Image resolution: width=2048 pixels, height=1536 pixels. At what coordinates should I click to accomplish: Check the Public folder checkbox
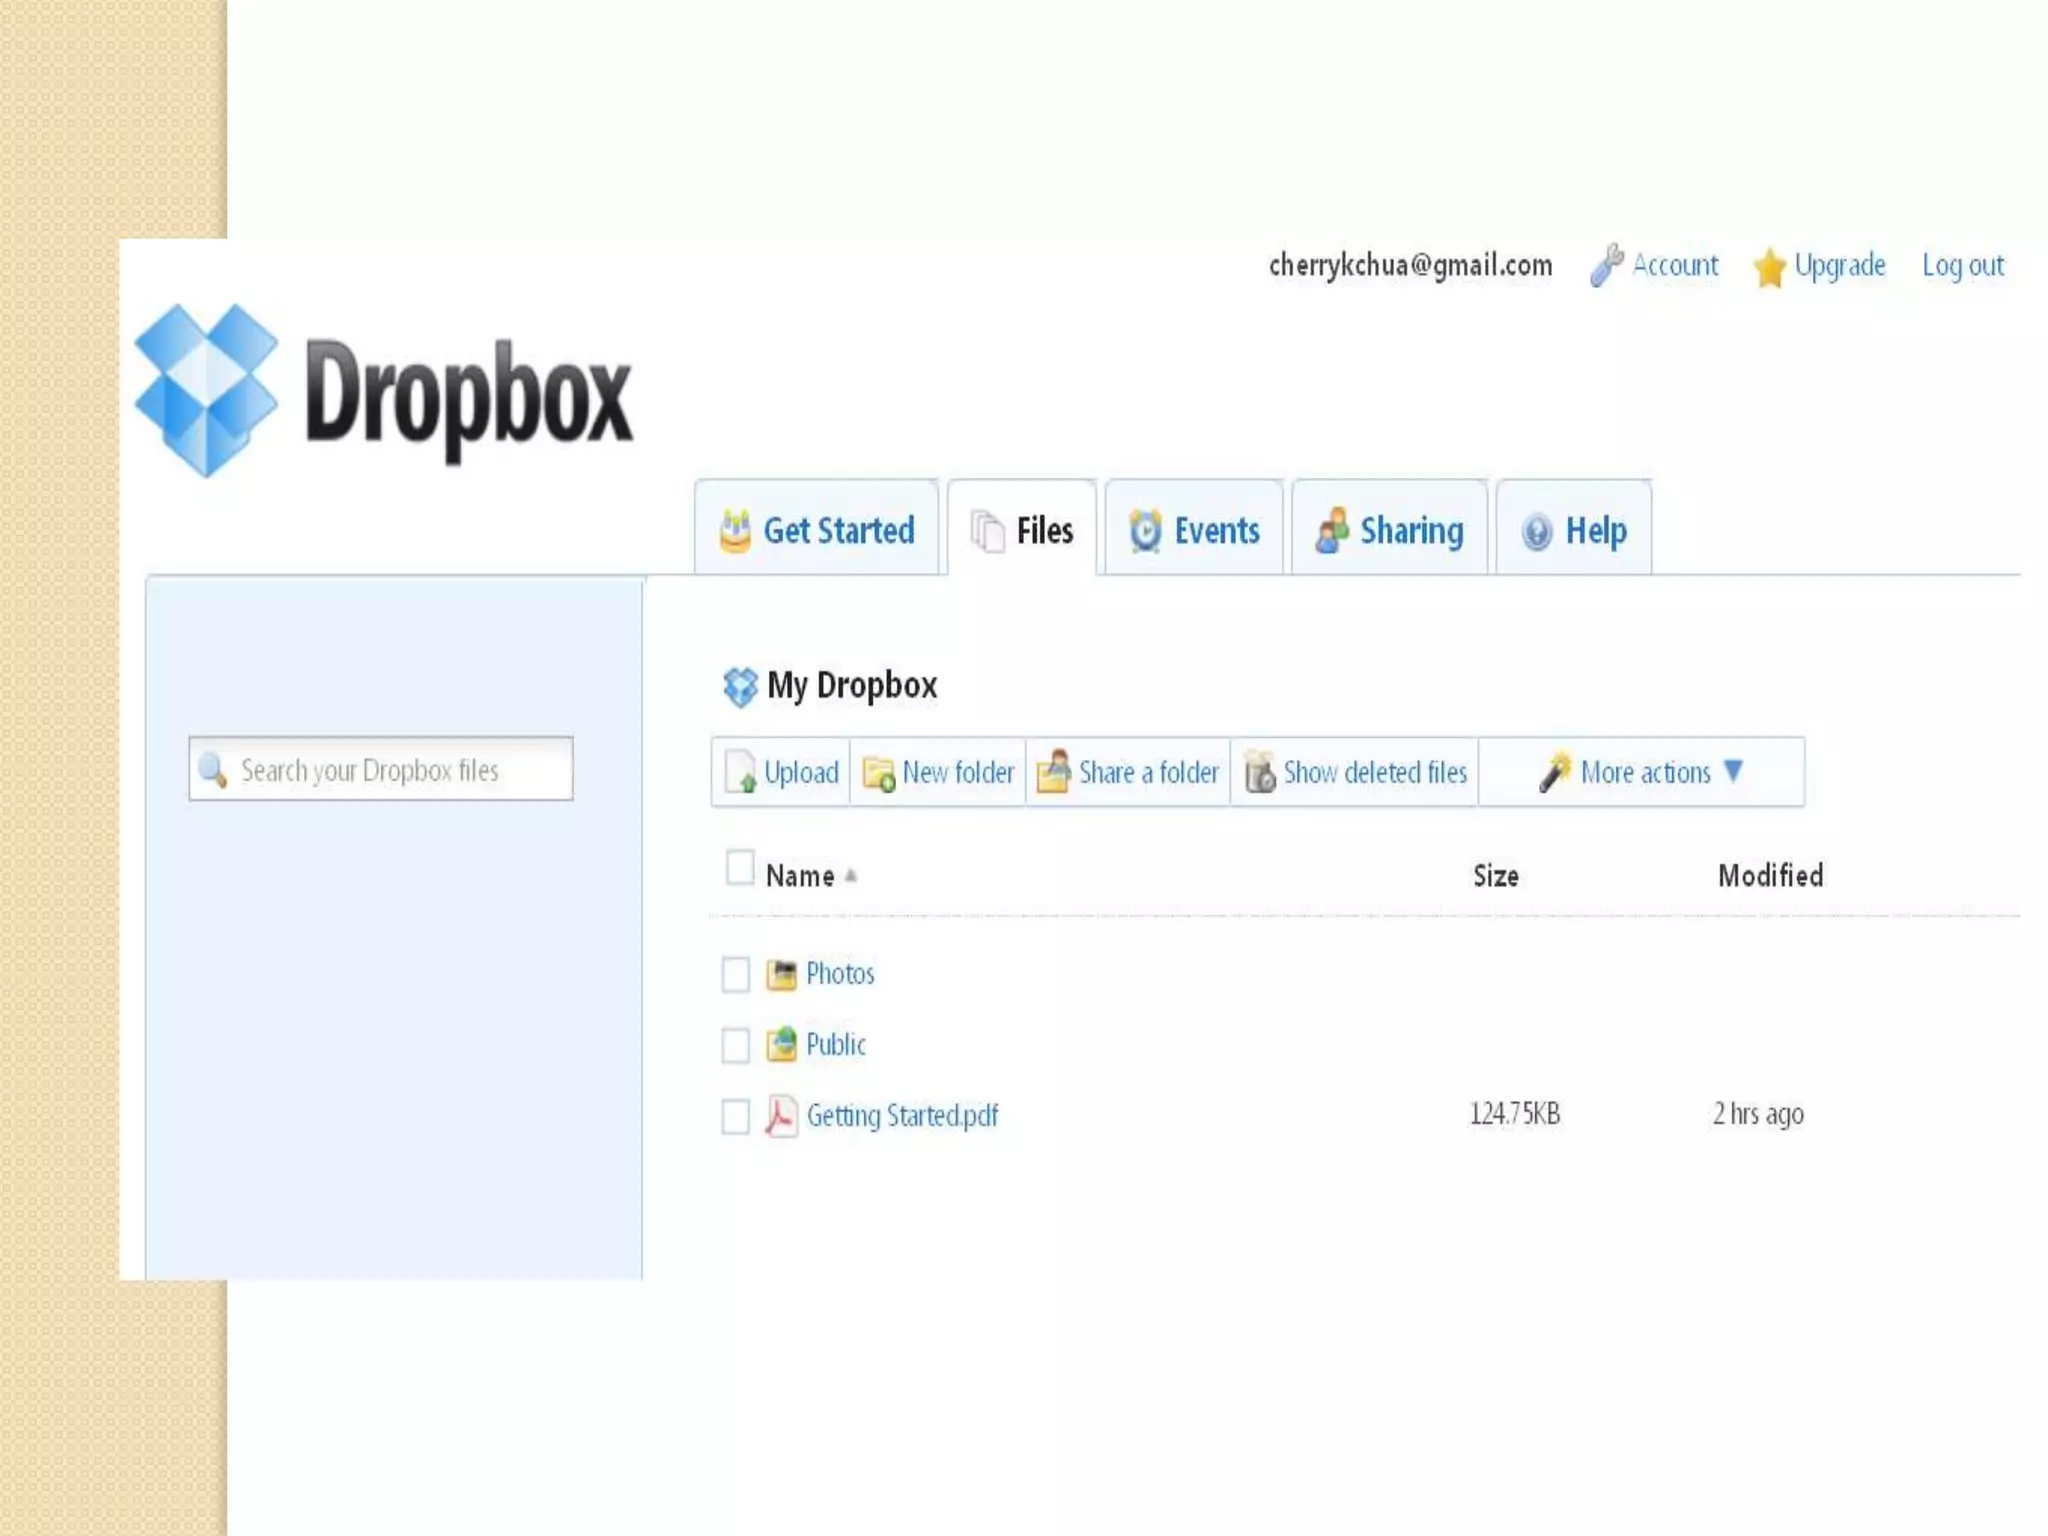point(735,1045)
